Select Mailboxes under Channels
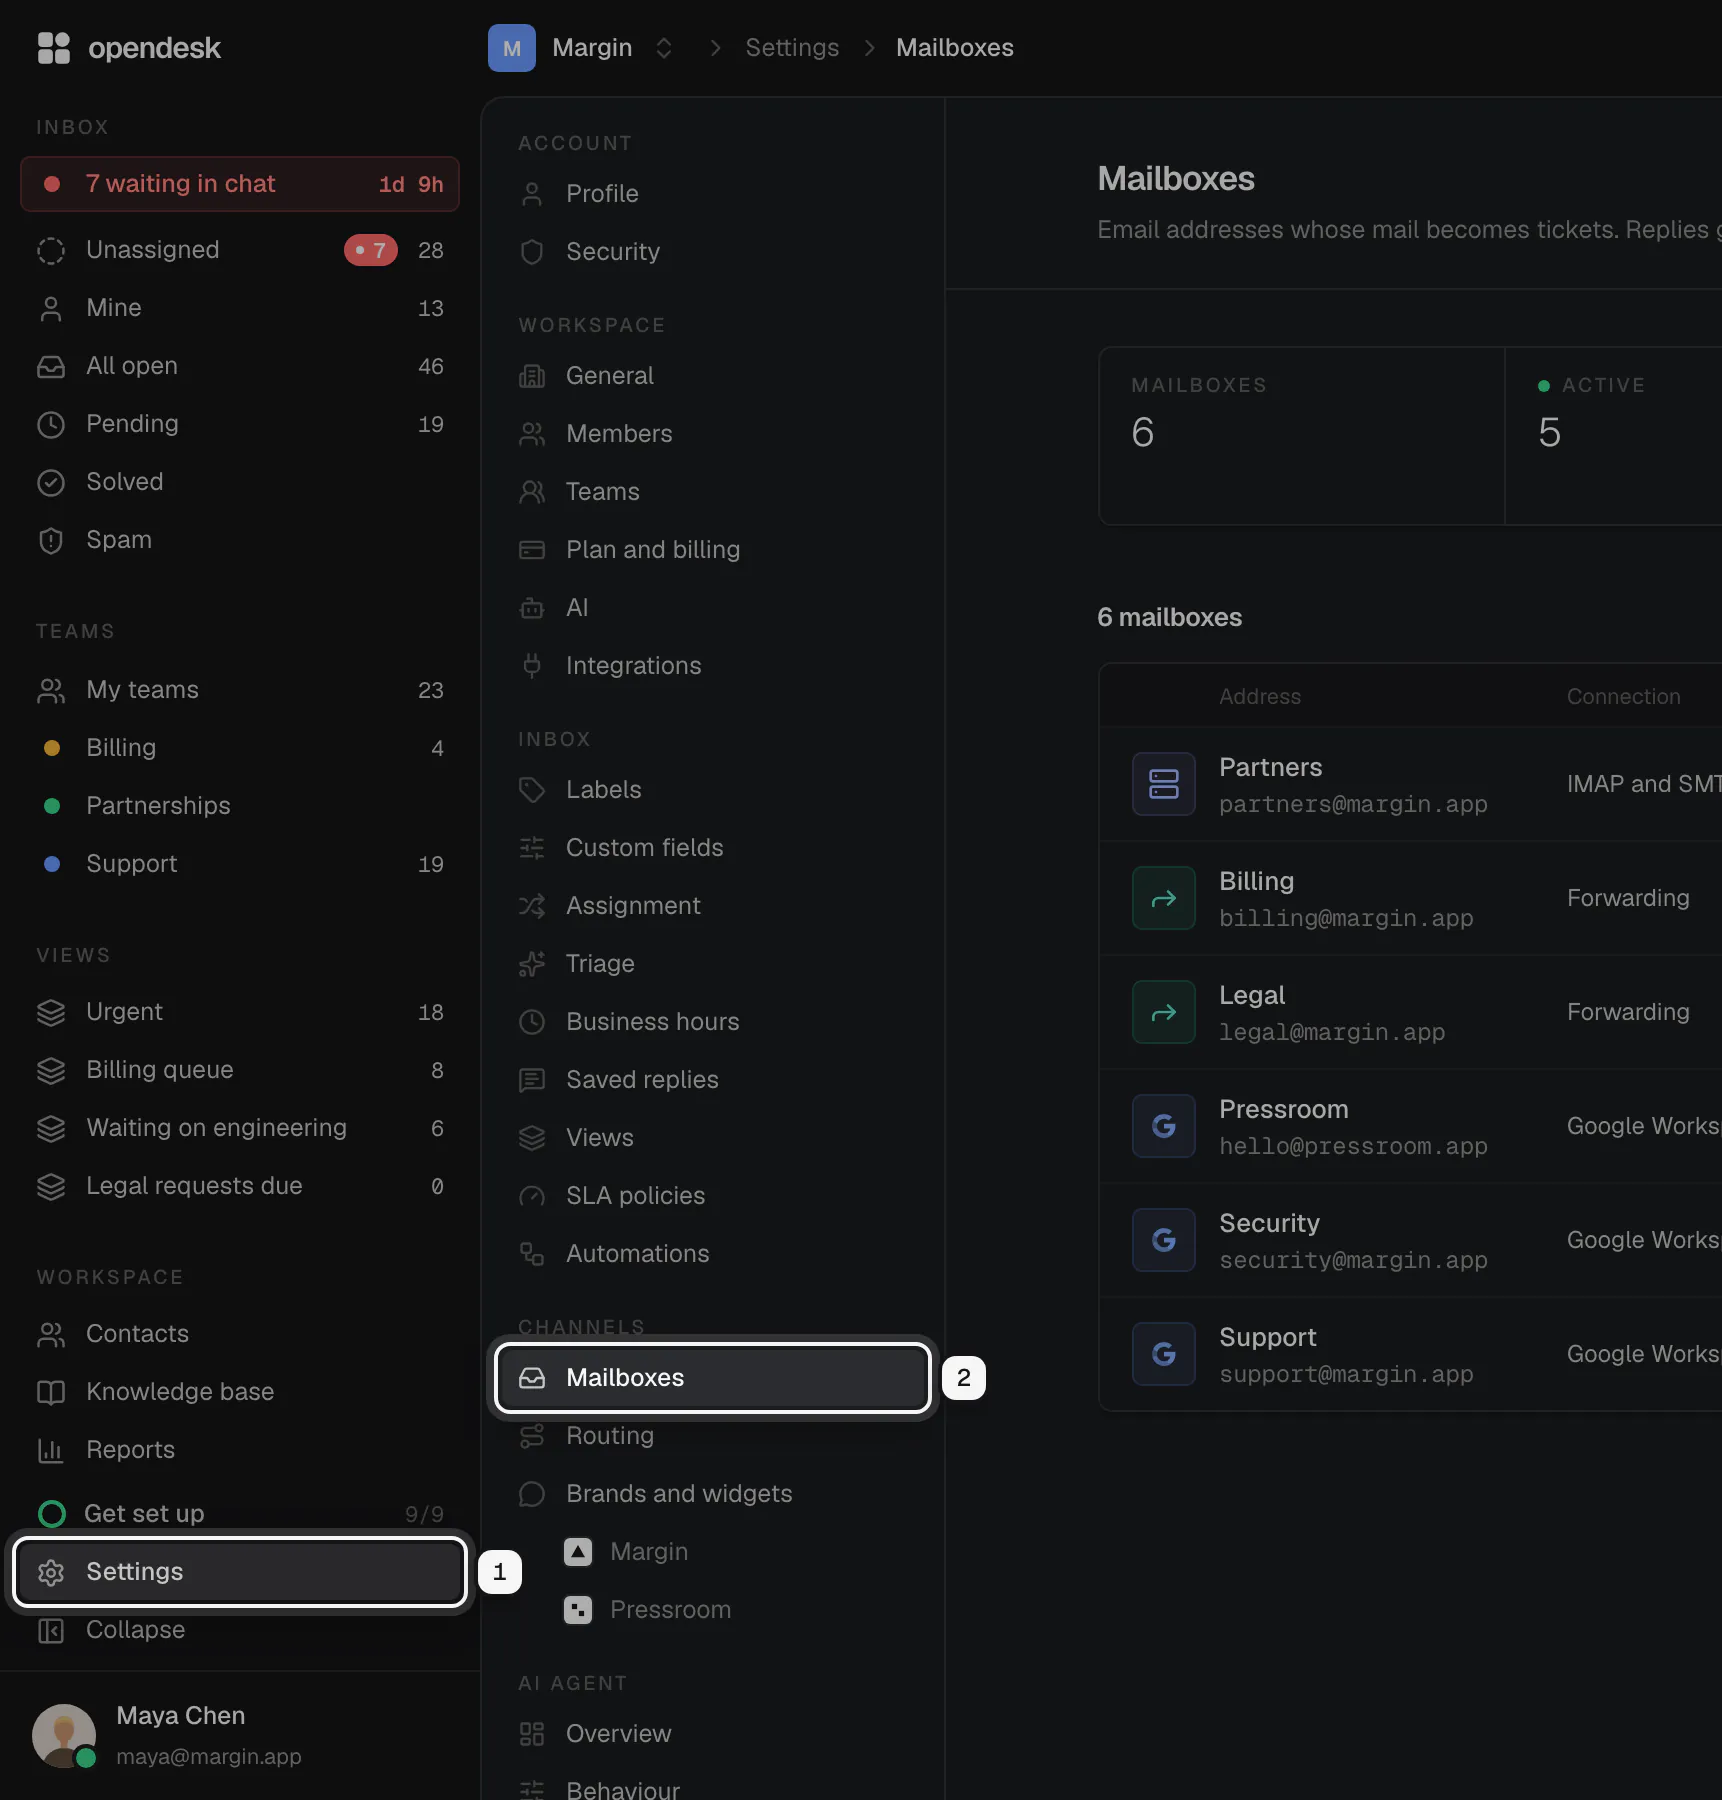Viewport: 1722px width, 1800px height. point(713,1378)
